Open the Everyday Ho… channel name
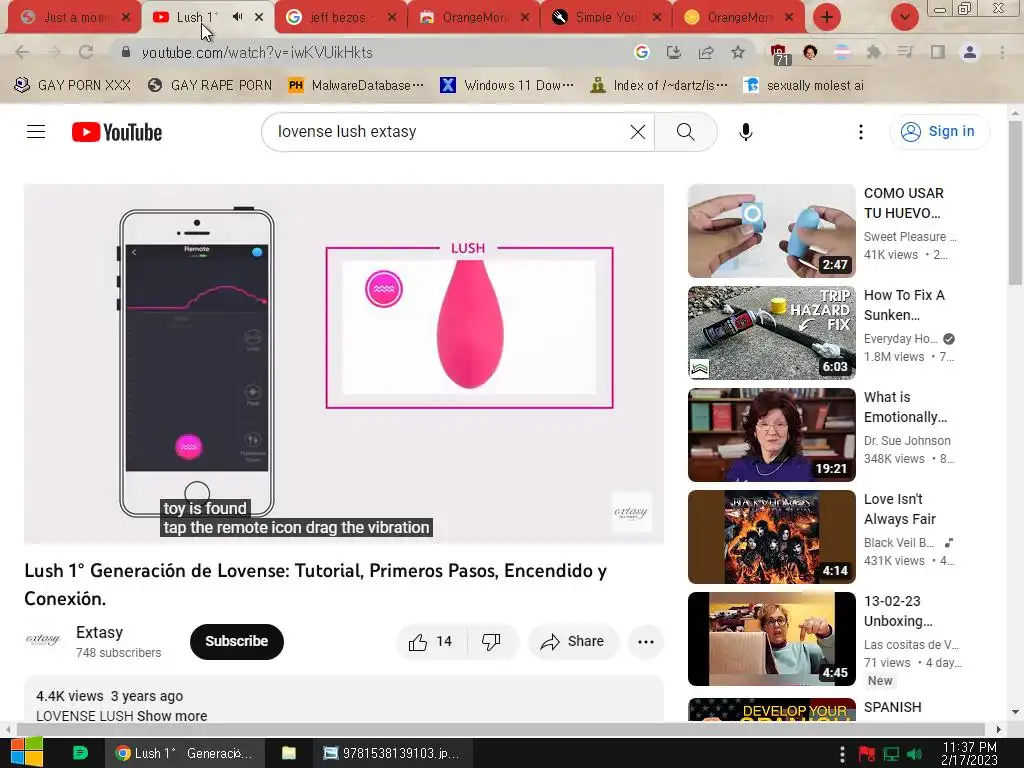 (x=901, y=339)
